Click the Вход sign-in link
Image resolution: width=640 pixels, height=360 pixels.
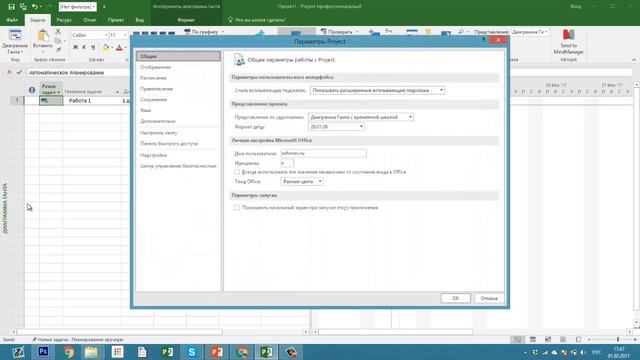point(576,7)
